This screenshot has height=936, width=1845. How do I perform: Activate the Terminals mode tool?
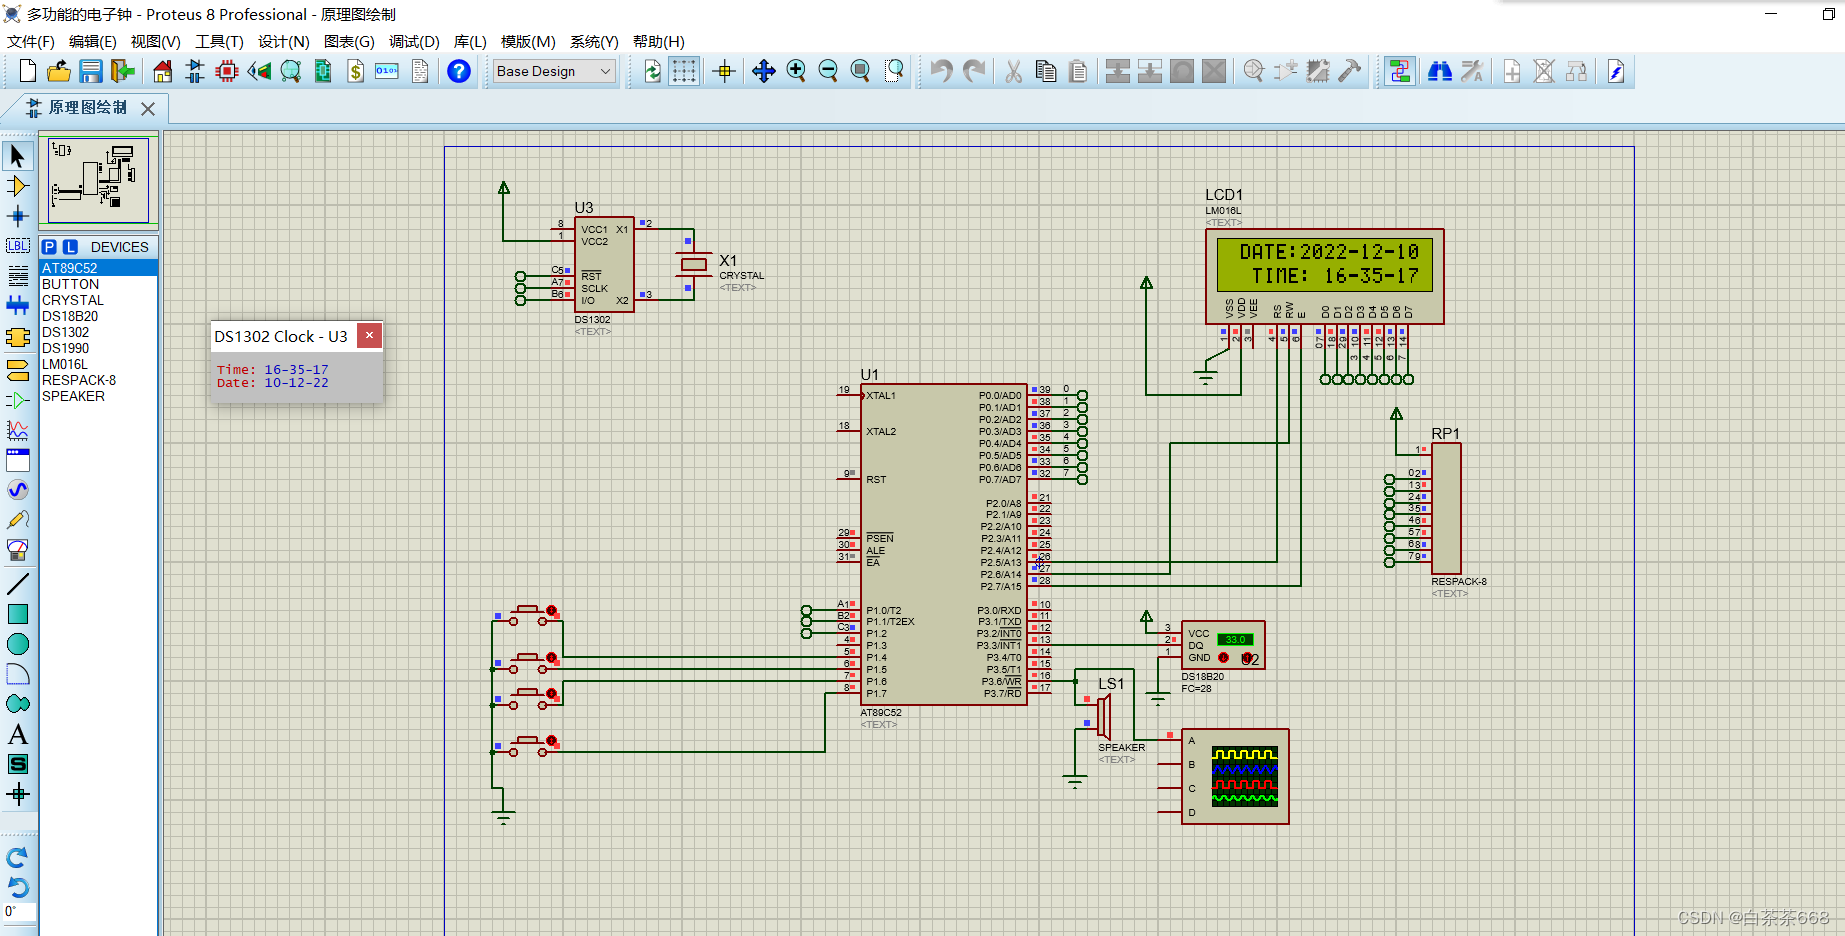click(x=17, y=371)
